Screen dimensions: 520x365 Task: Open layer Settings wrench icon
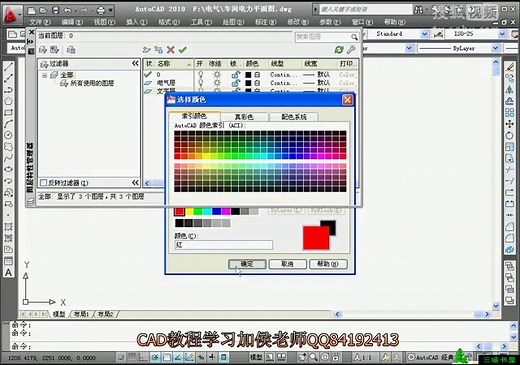point(351,50)
